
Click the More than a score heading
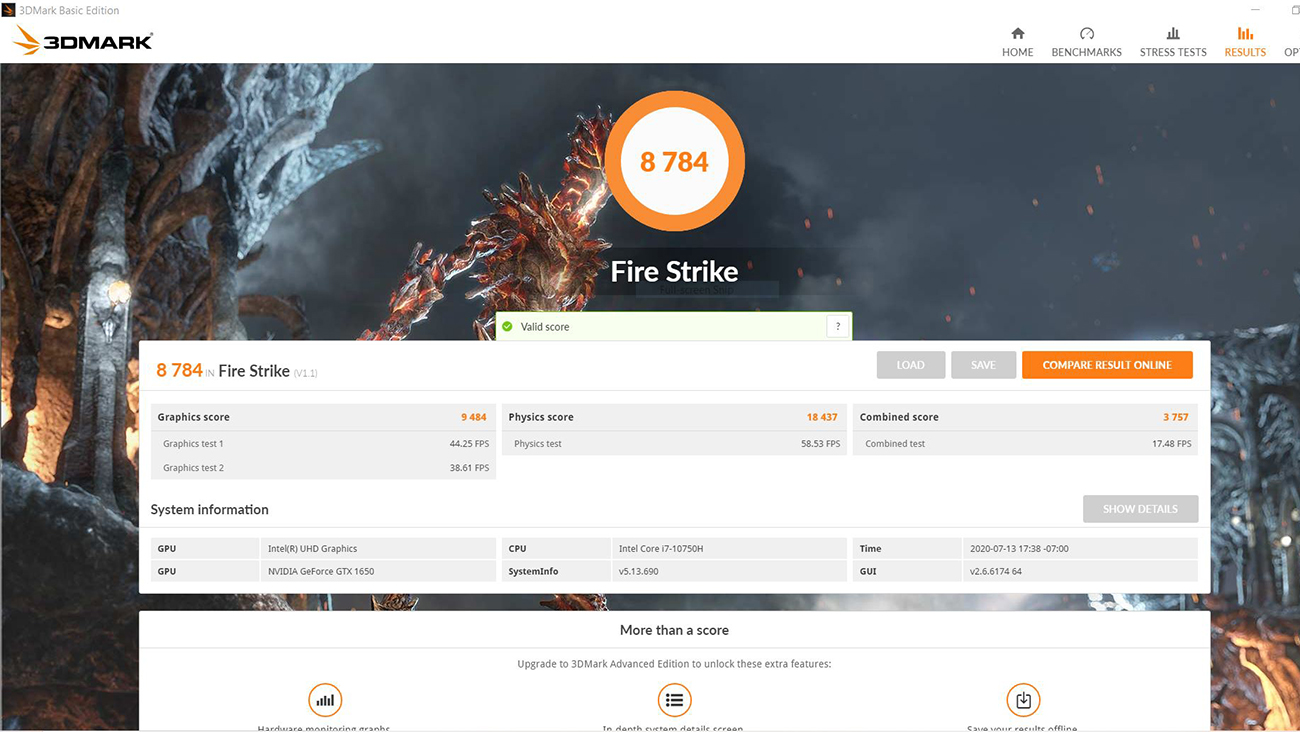(x=674, y=630)
